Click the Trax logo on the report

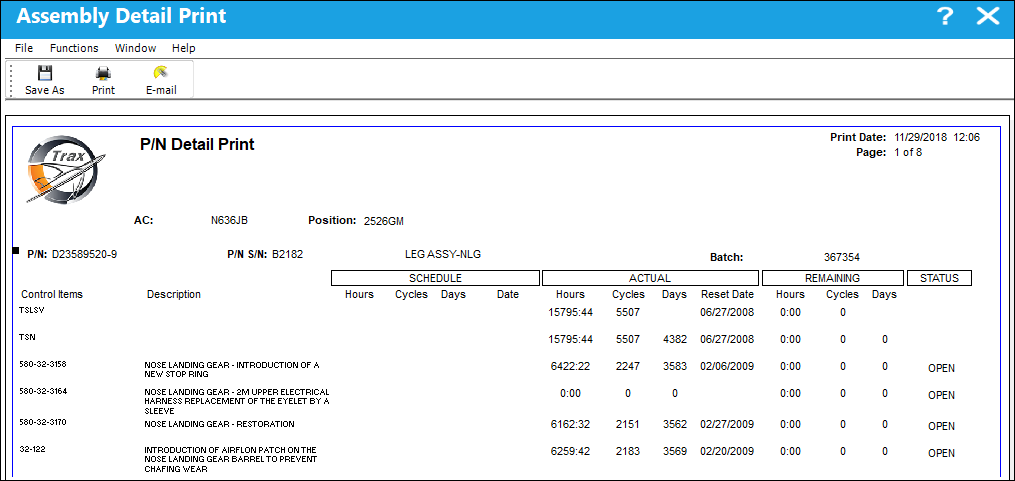click(x=64, y=170)
